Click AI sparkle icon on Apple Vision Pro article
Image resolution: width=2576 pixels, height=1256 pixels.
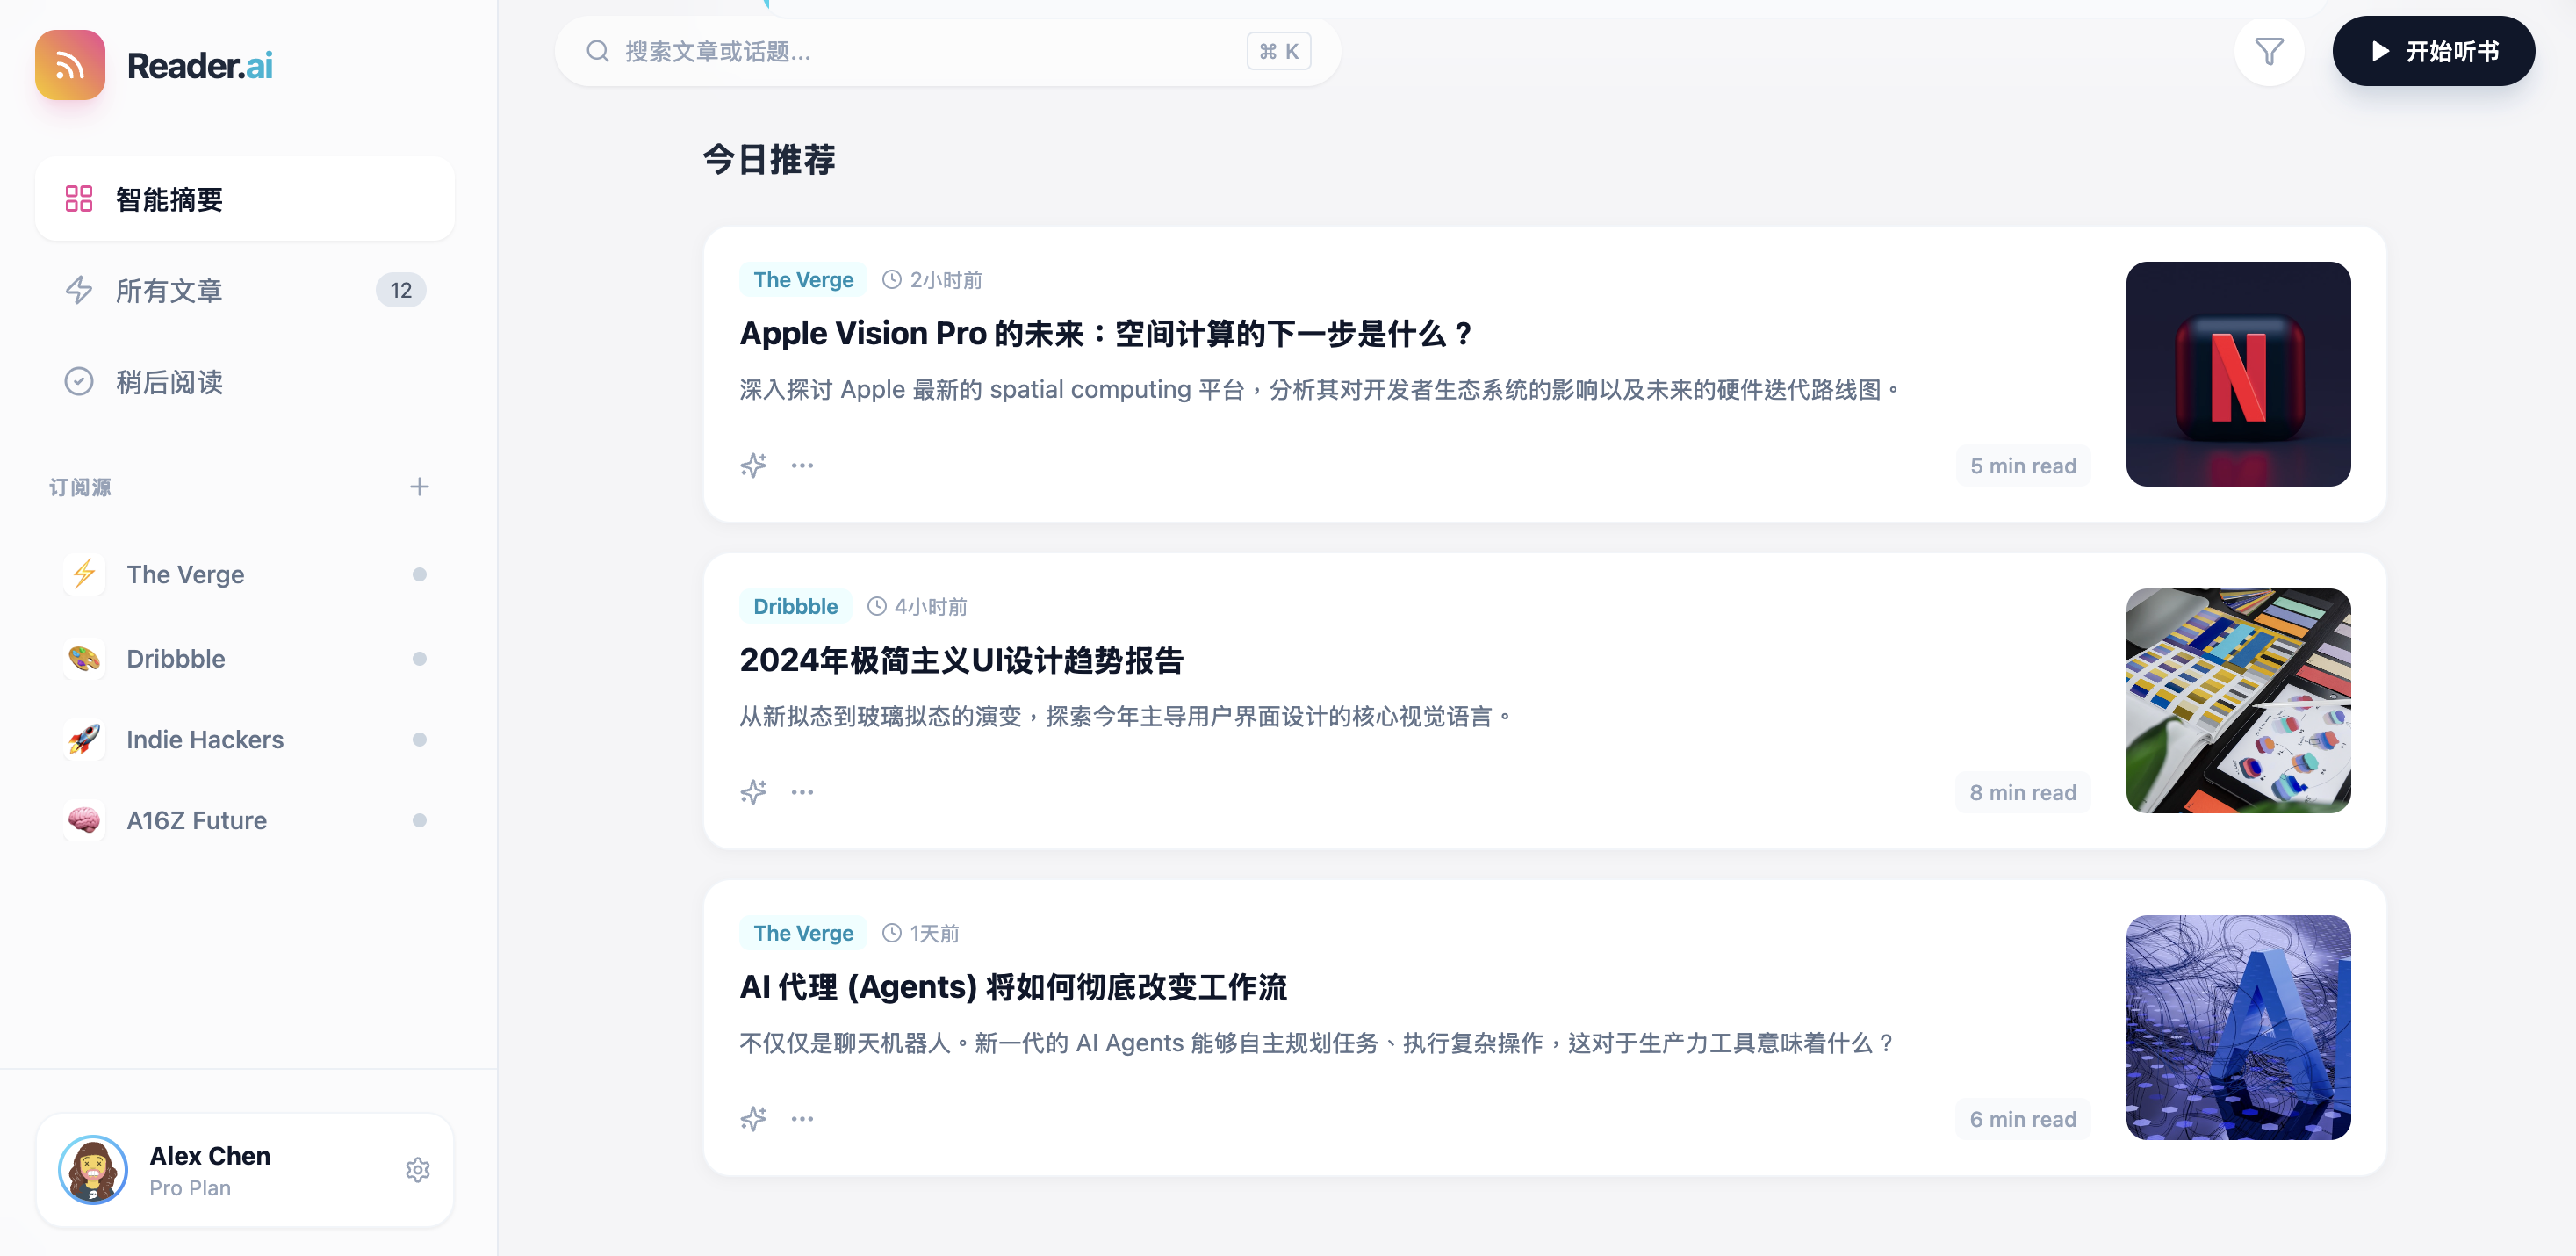753,465
